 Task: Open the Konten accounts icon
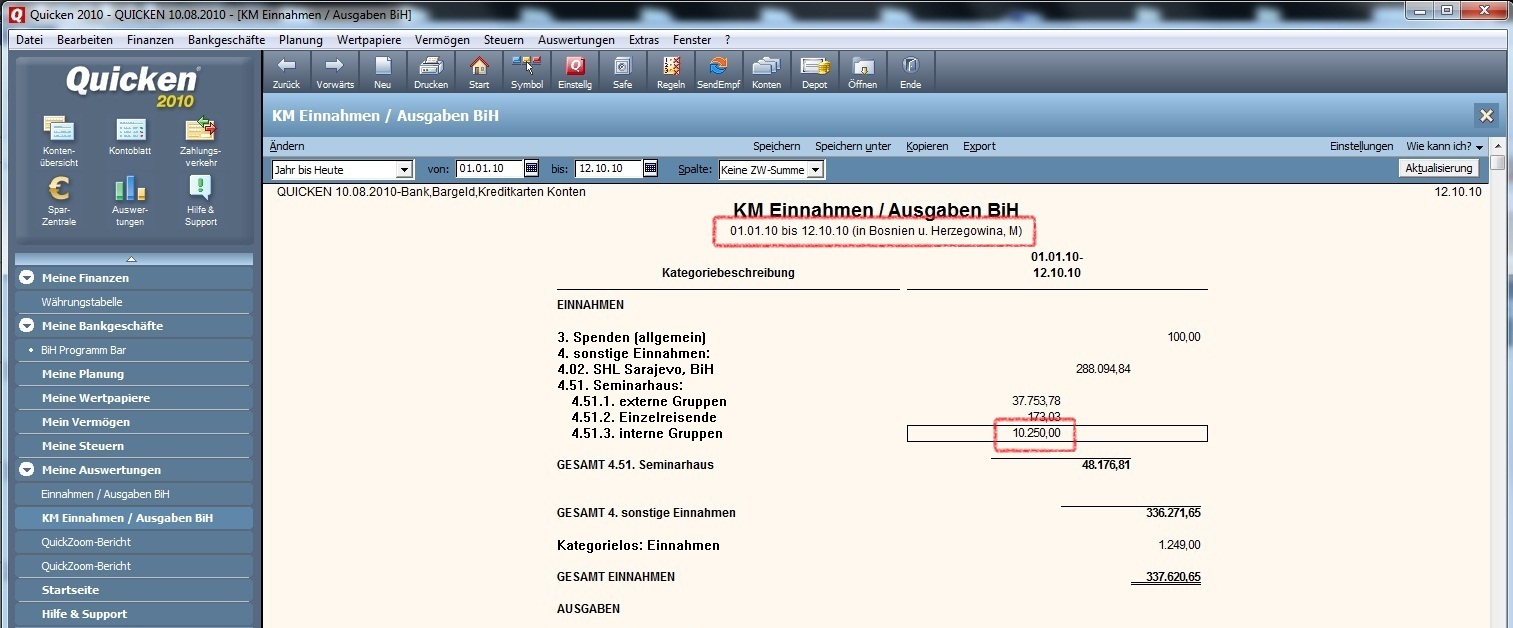coord(766,72)
